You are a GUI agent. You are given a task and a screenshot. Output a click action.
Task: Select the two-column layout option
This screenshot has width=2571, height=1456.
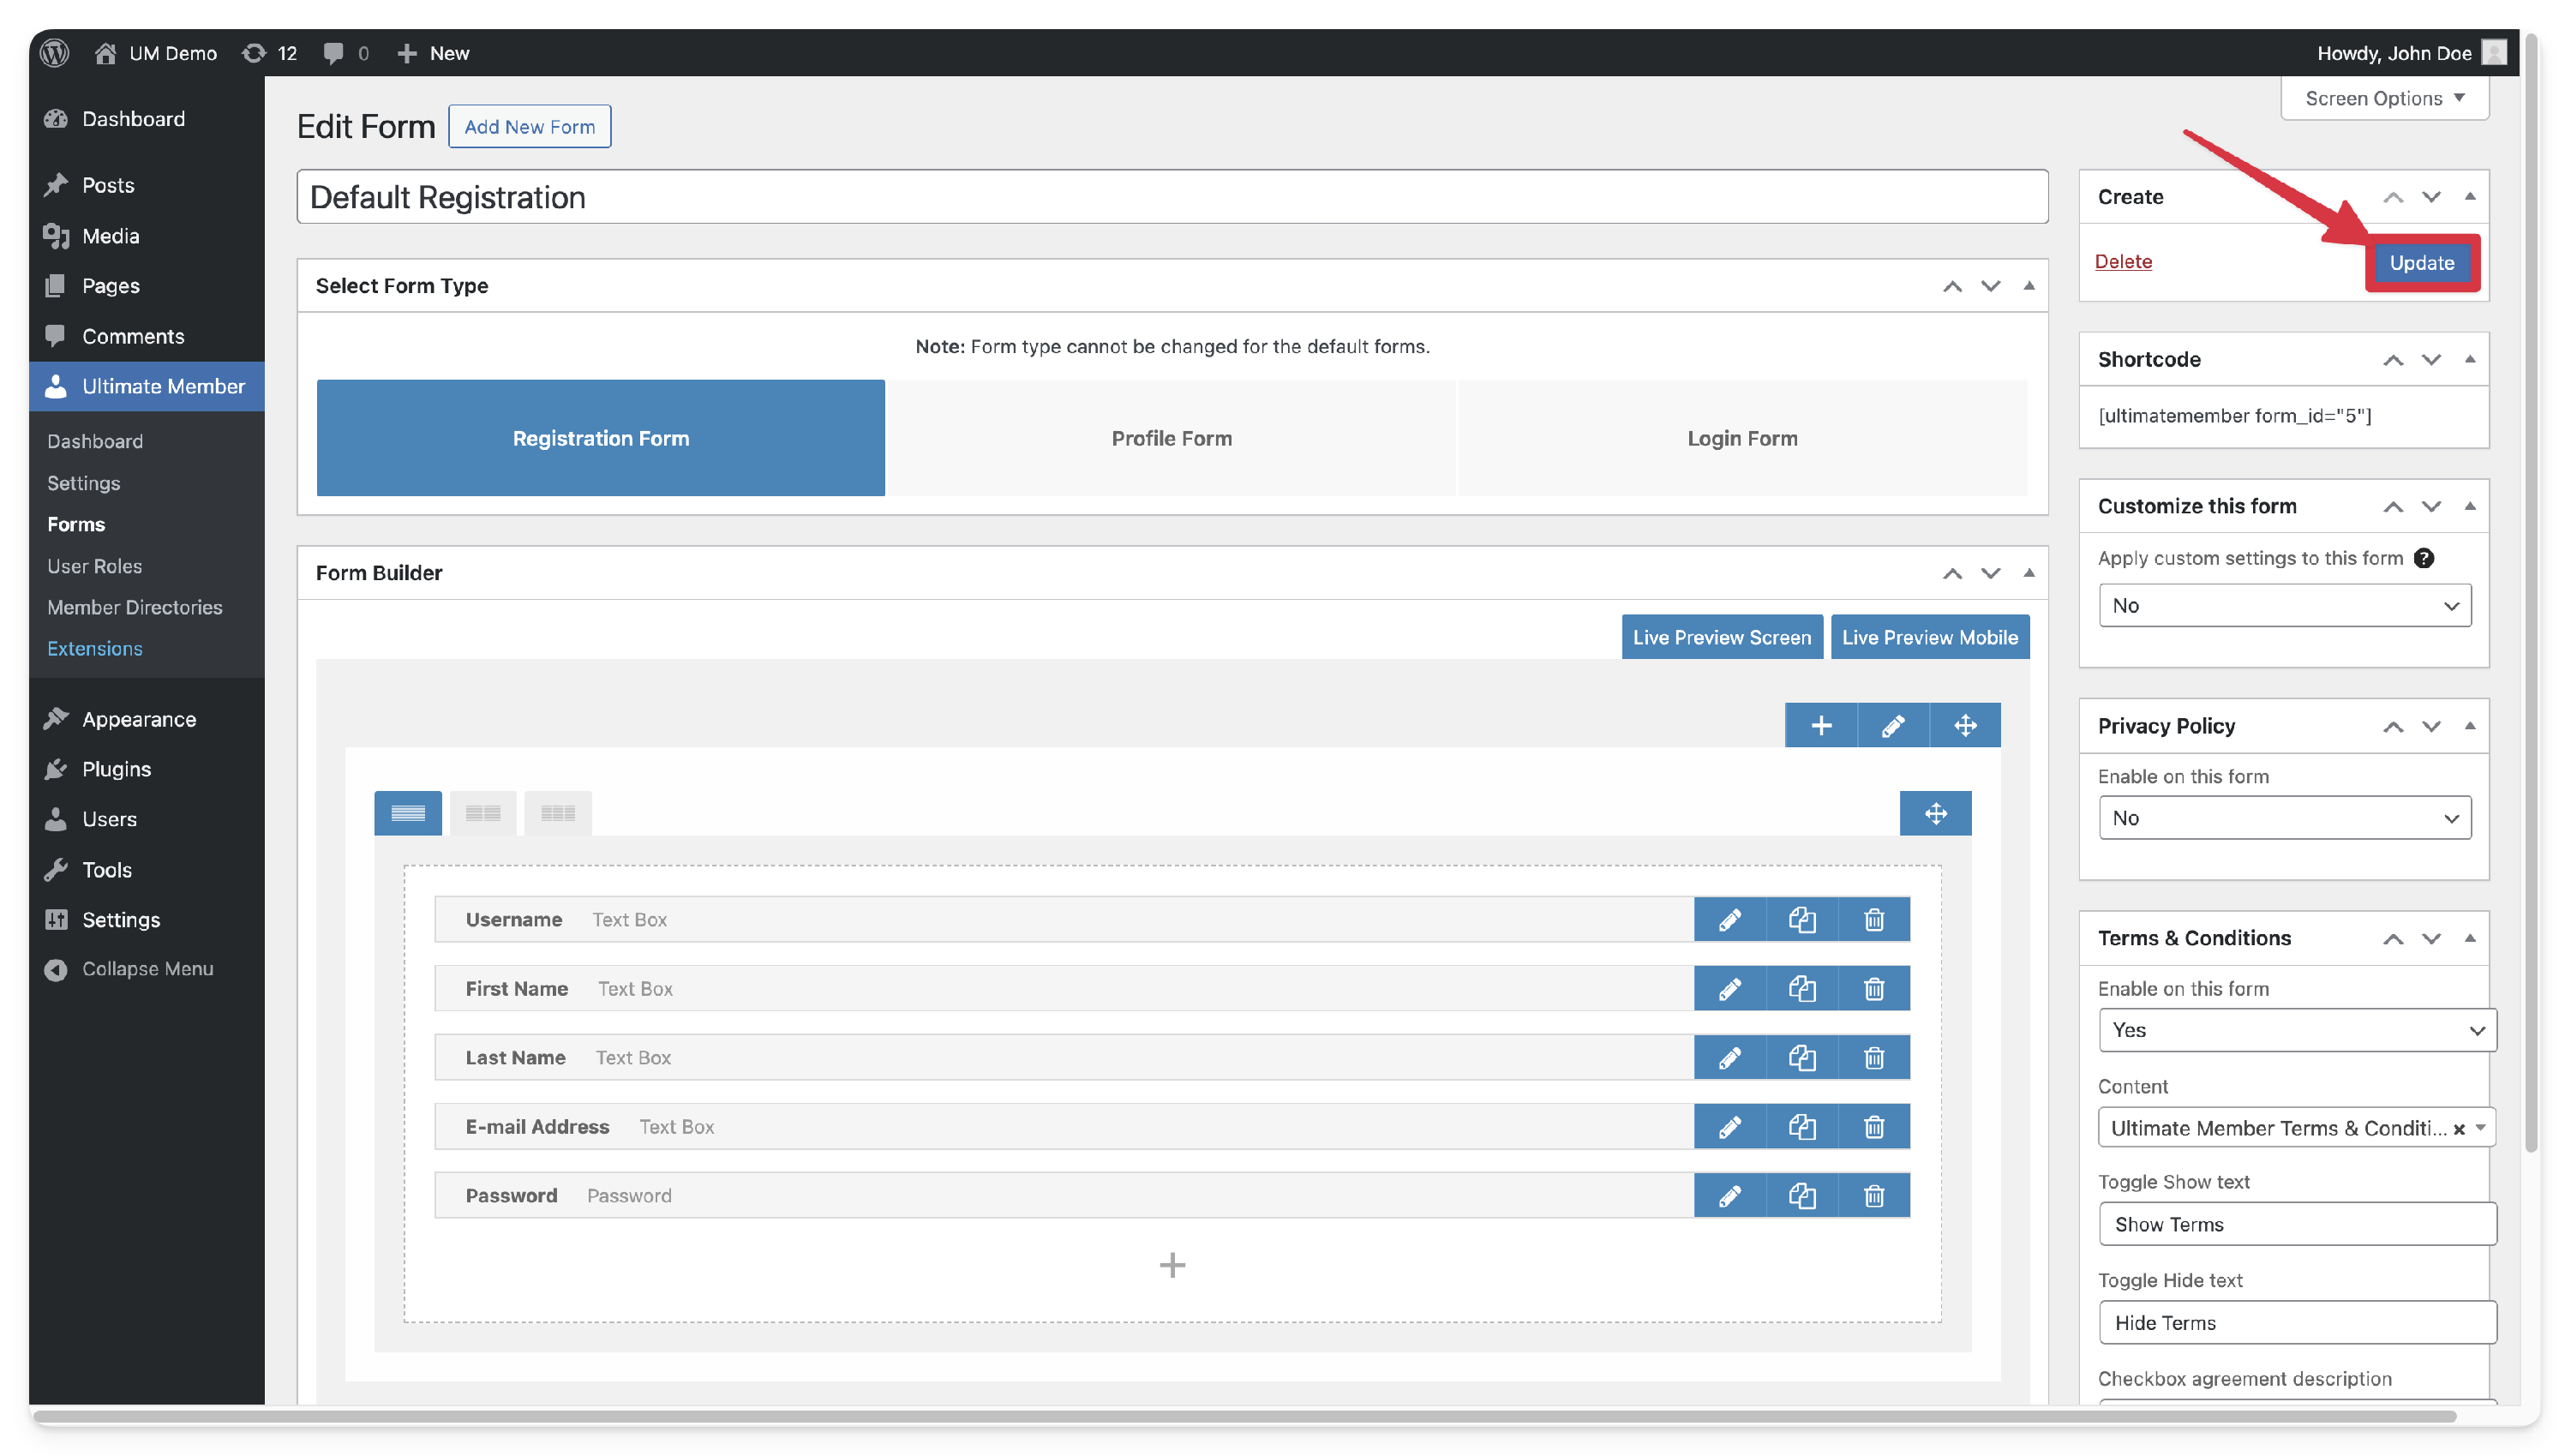[482, 813]
